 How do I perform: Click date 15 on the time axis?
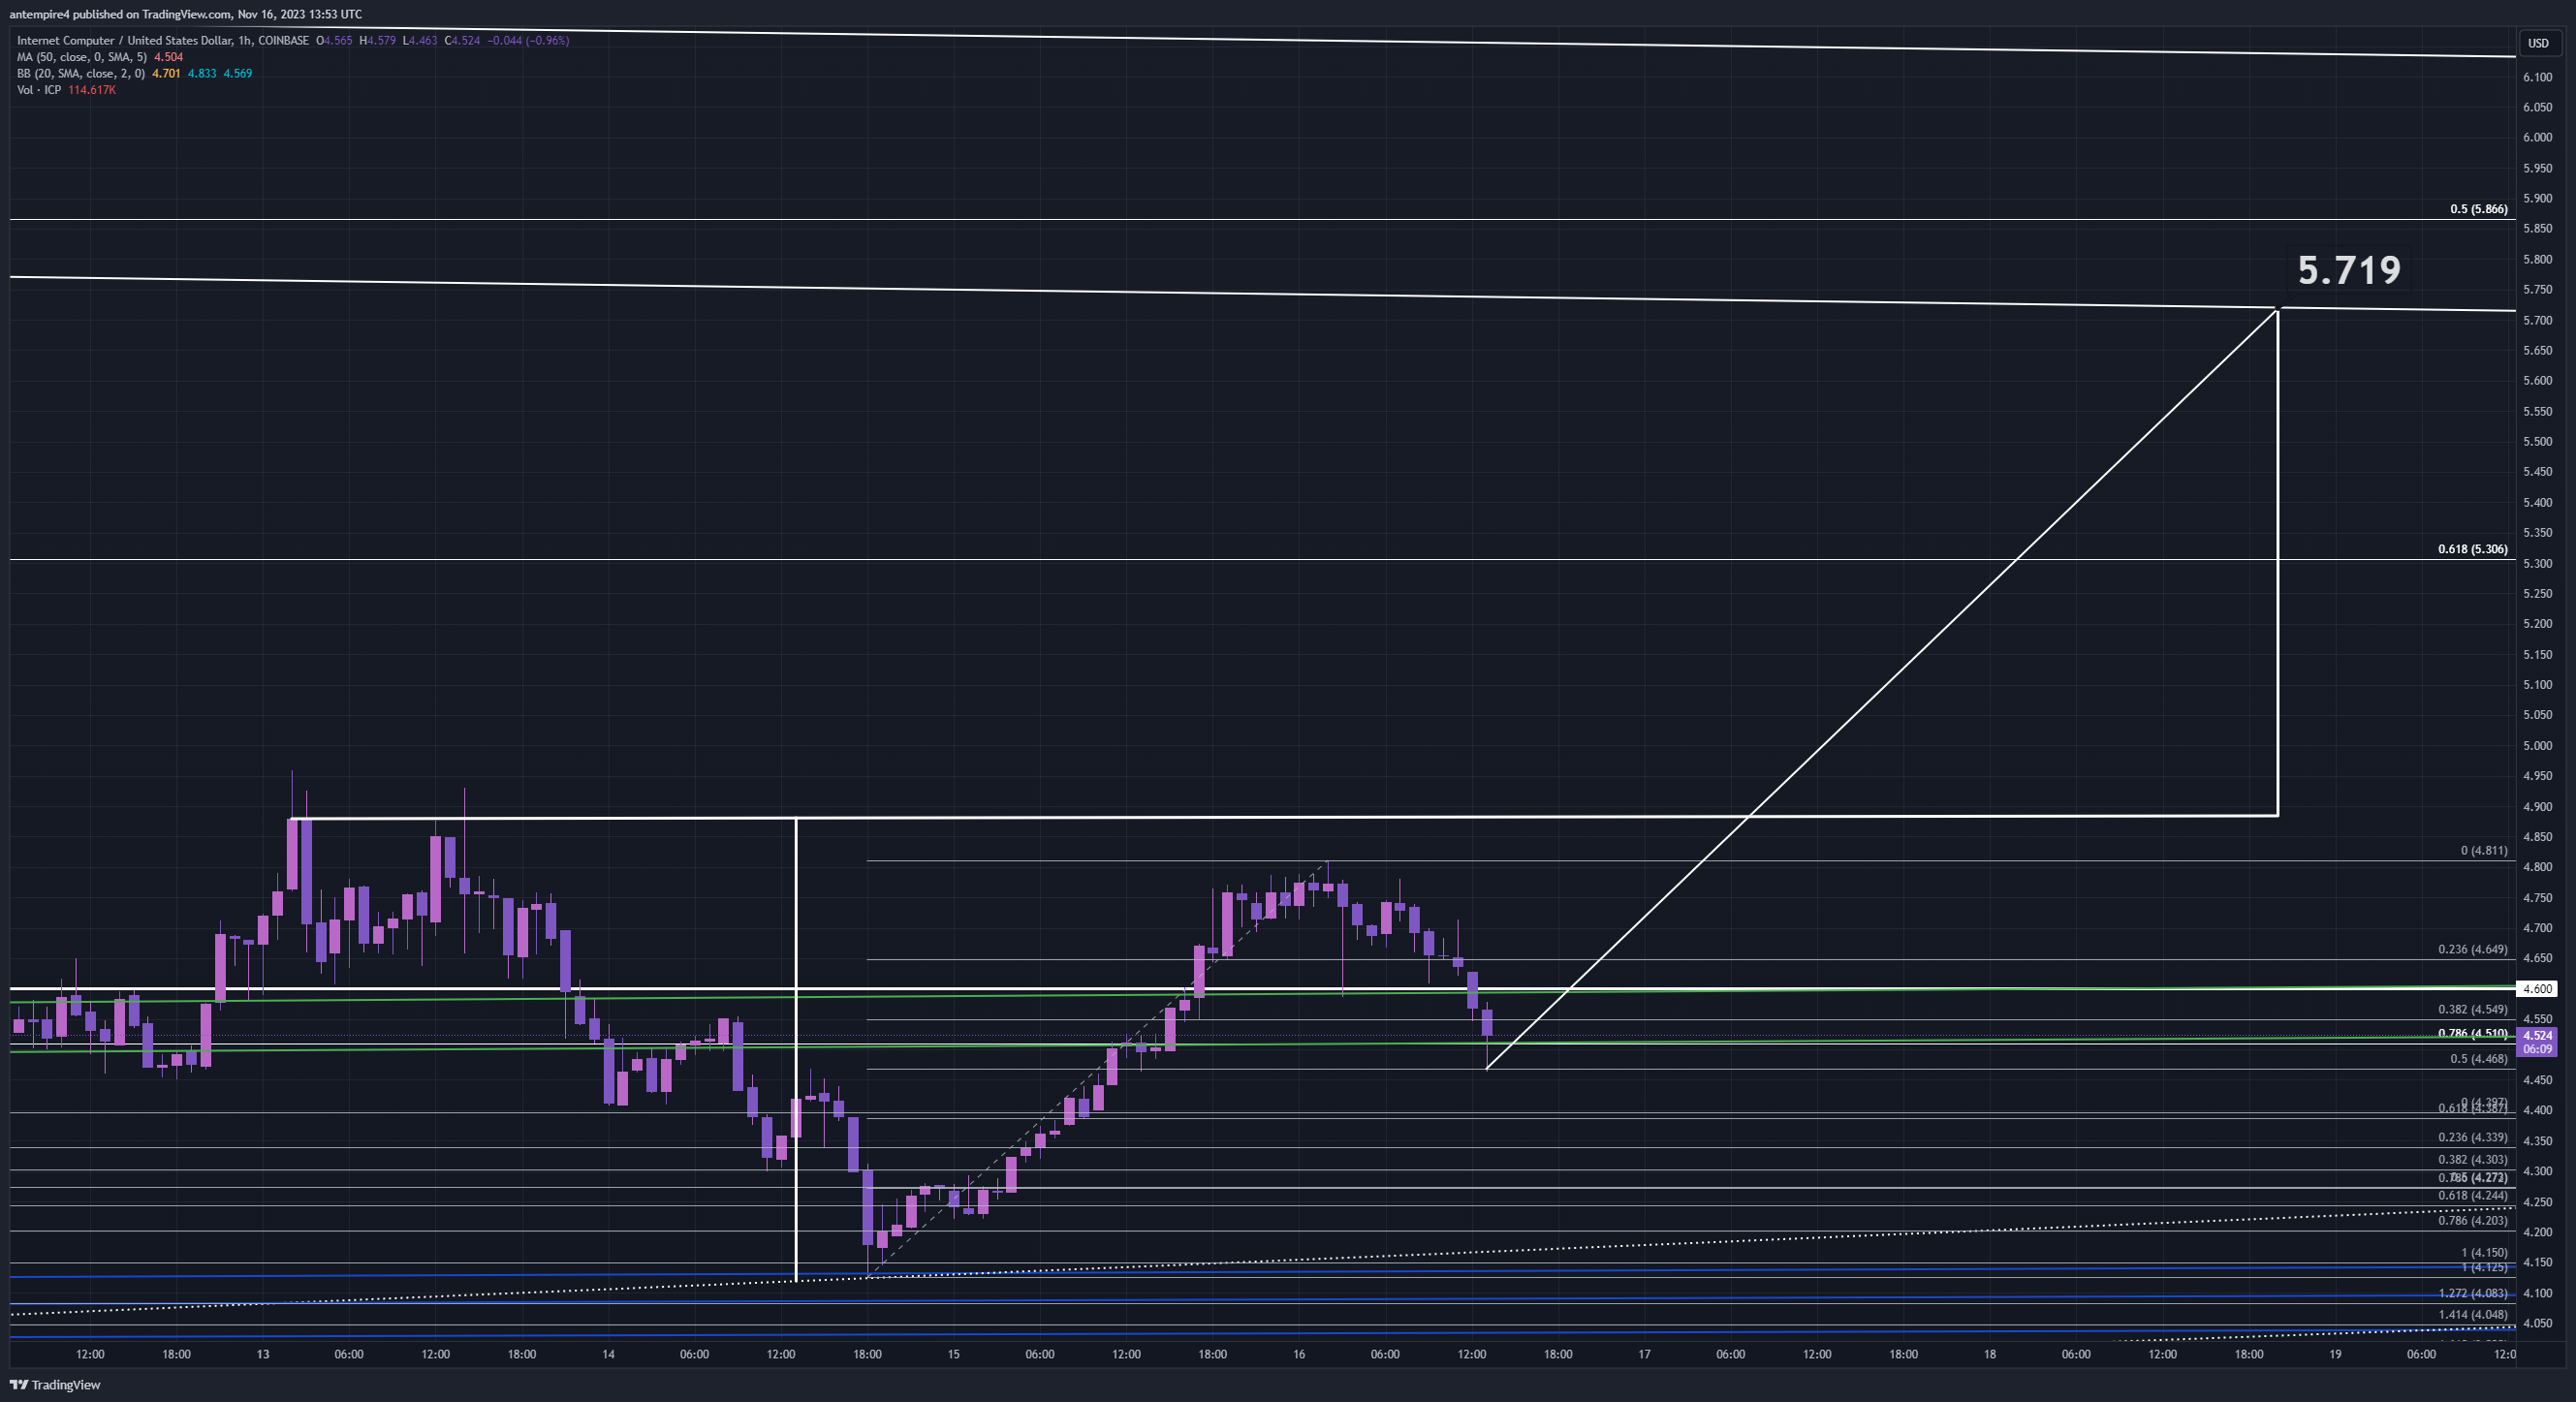coord(953,1355)
